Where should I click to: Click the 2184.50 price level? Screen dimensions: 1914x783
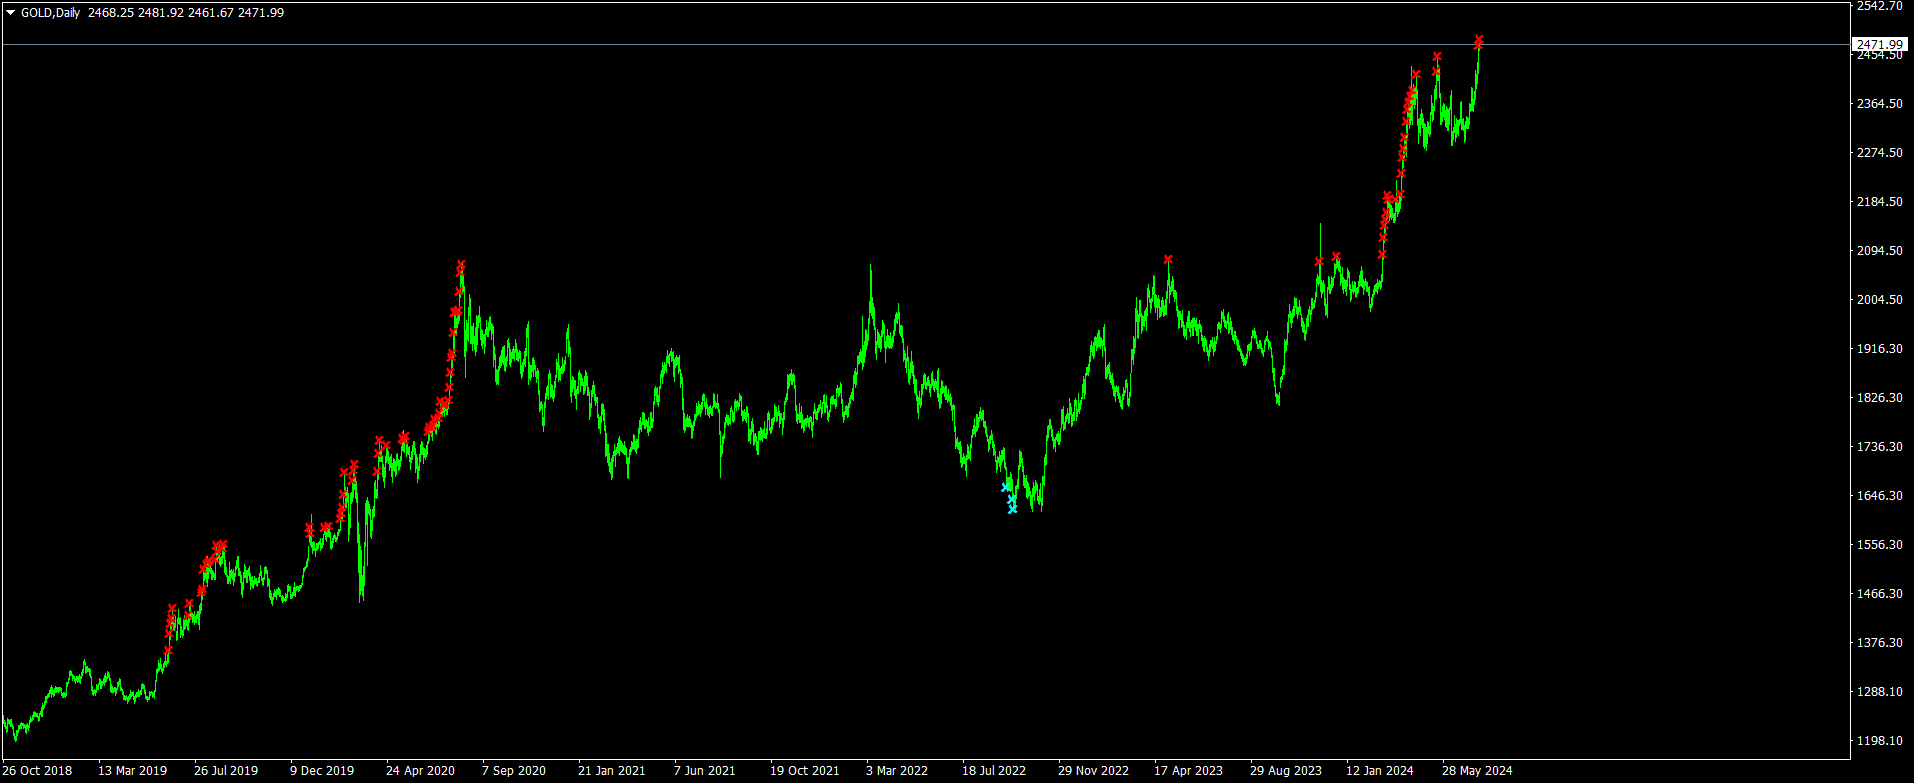pyautogui.click(x=1880, y=202)
